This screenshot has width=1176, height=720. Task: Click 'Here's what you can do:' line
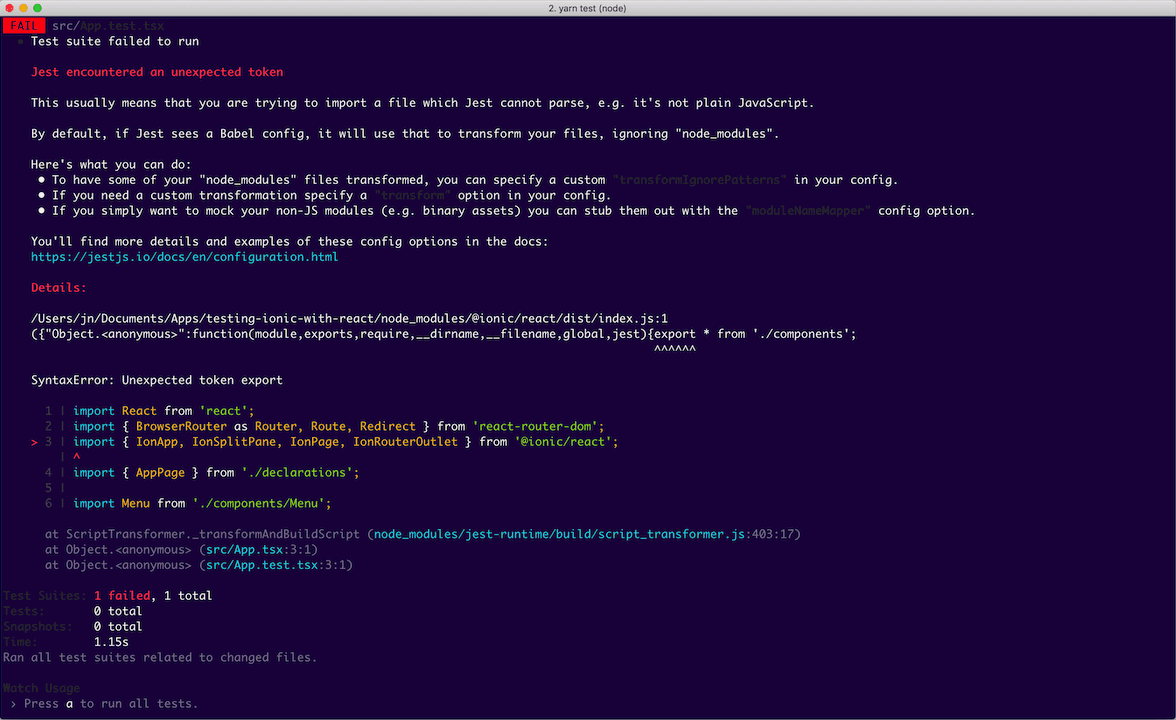pyautogui.click(x=111, y=164)
